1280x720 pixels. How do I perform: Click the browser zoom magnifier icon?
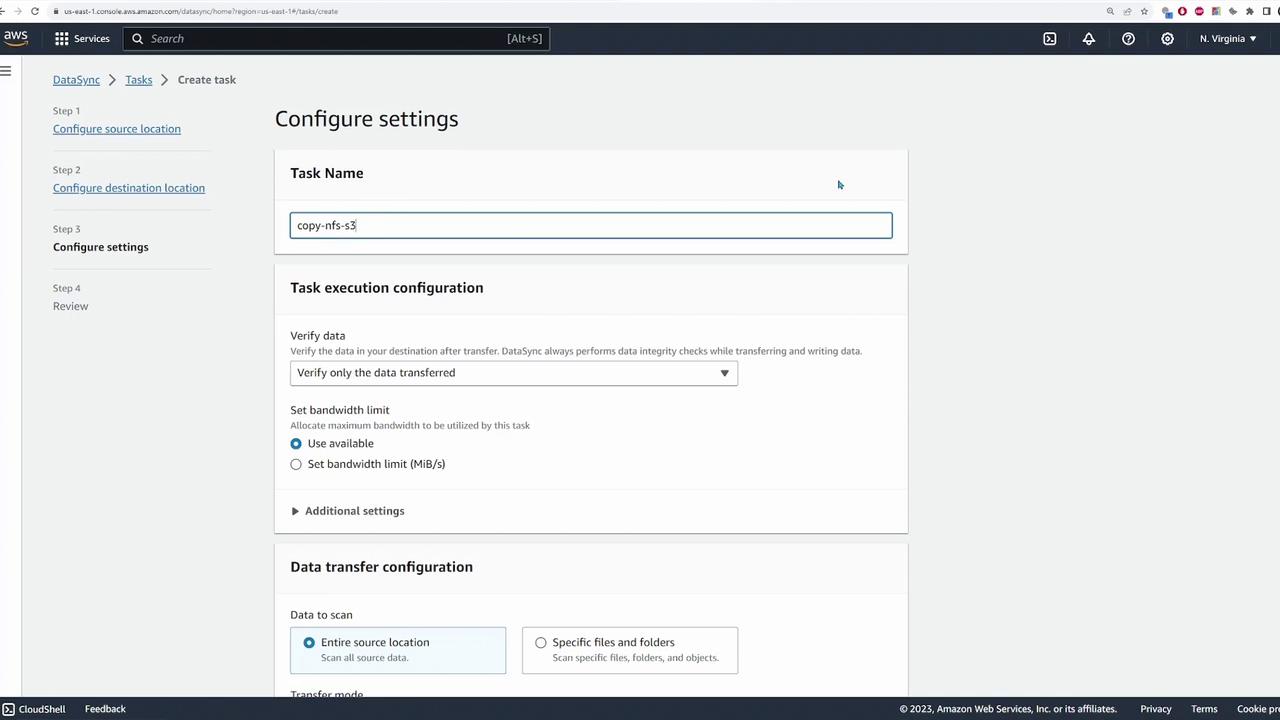(x=1110, y=11)
